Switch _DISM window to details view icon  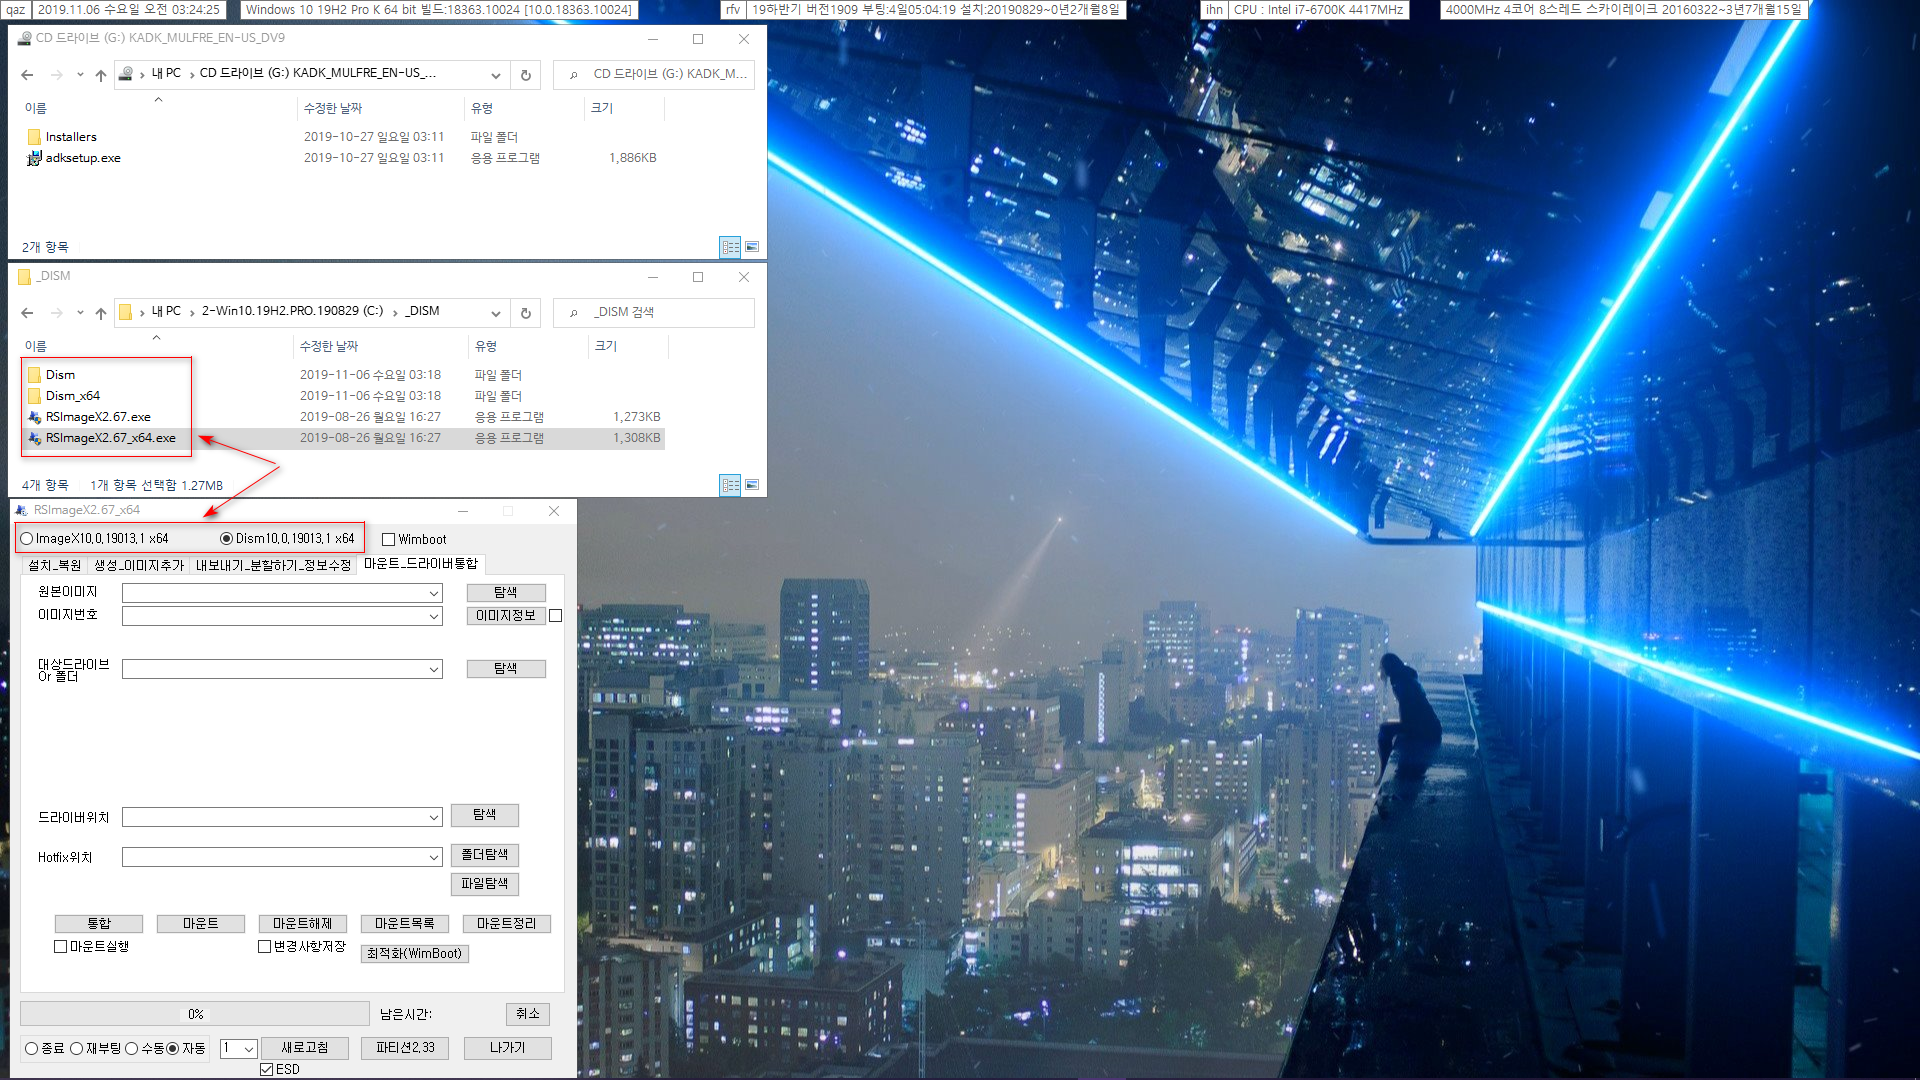tap(731, 485)
